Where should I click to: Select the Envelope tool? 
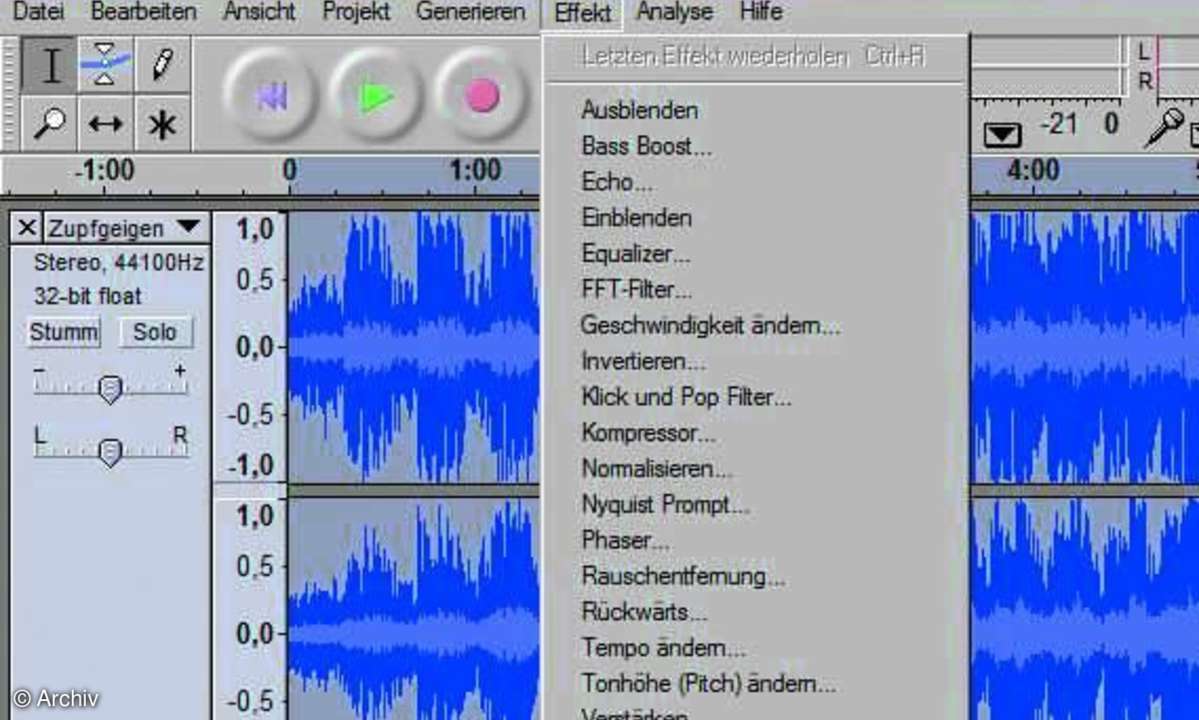[105, 65]
